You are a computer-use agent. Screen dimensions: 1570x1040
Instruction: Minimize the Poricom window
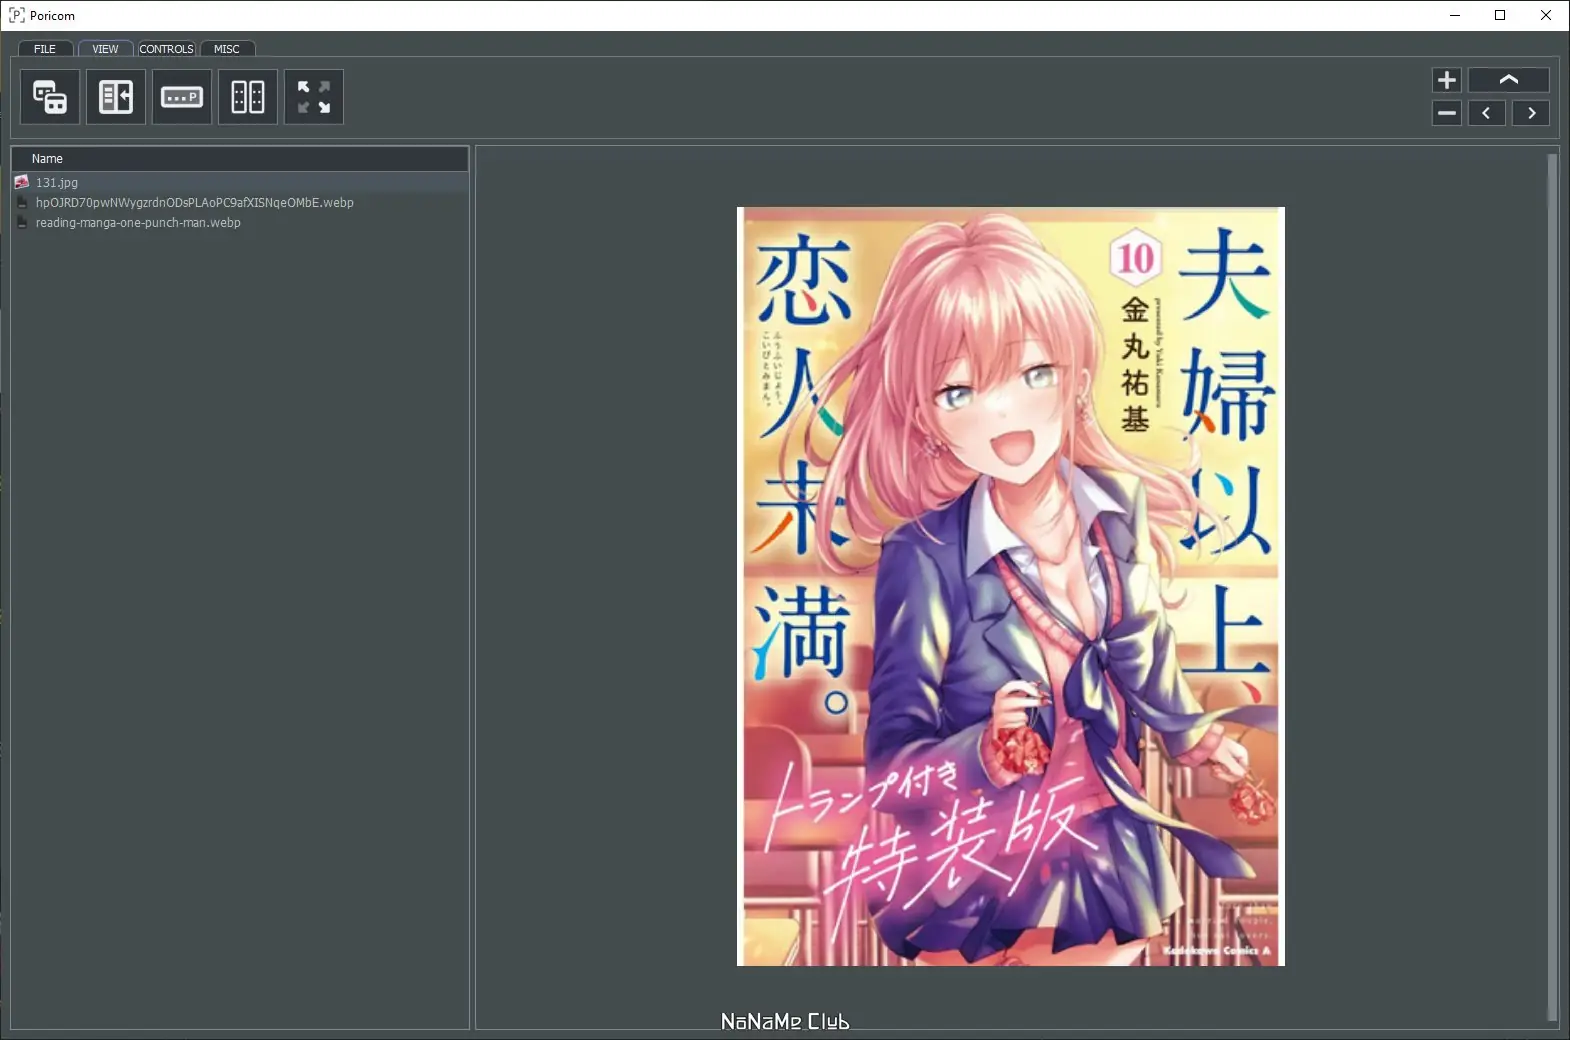point(1455,15)
